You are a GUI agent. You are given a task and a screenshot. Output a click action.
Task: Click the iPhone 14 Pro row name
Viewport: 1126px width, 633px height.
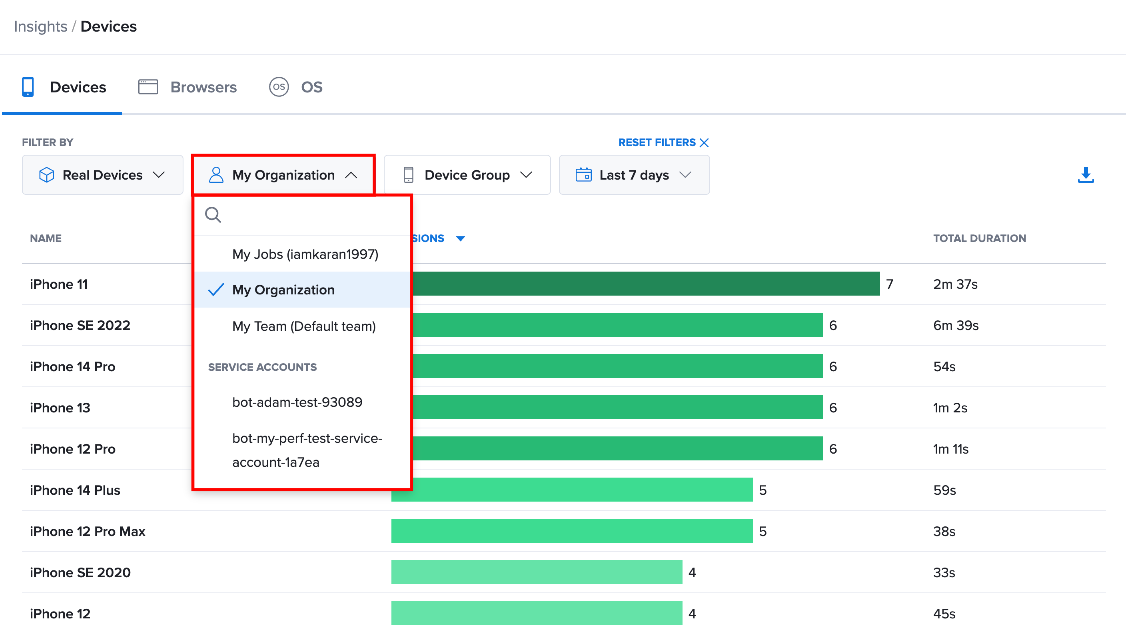[x=73, y=366]
